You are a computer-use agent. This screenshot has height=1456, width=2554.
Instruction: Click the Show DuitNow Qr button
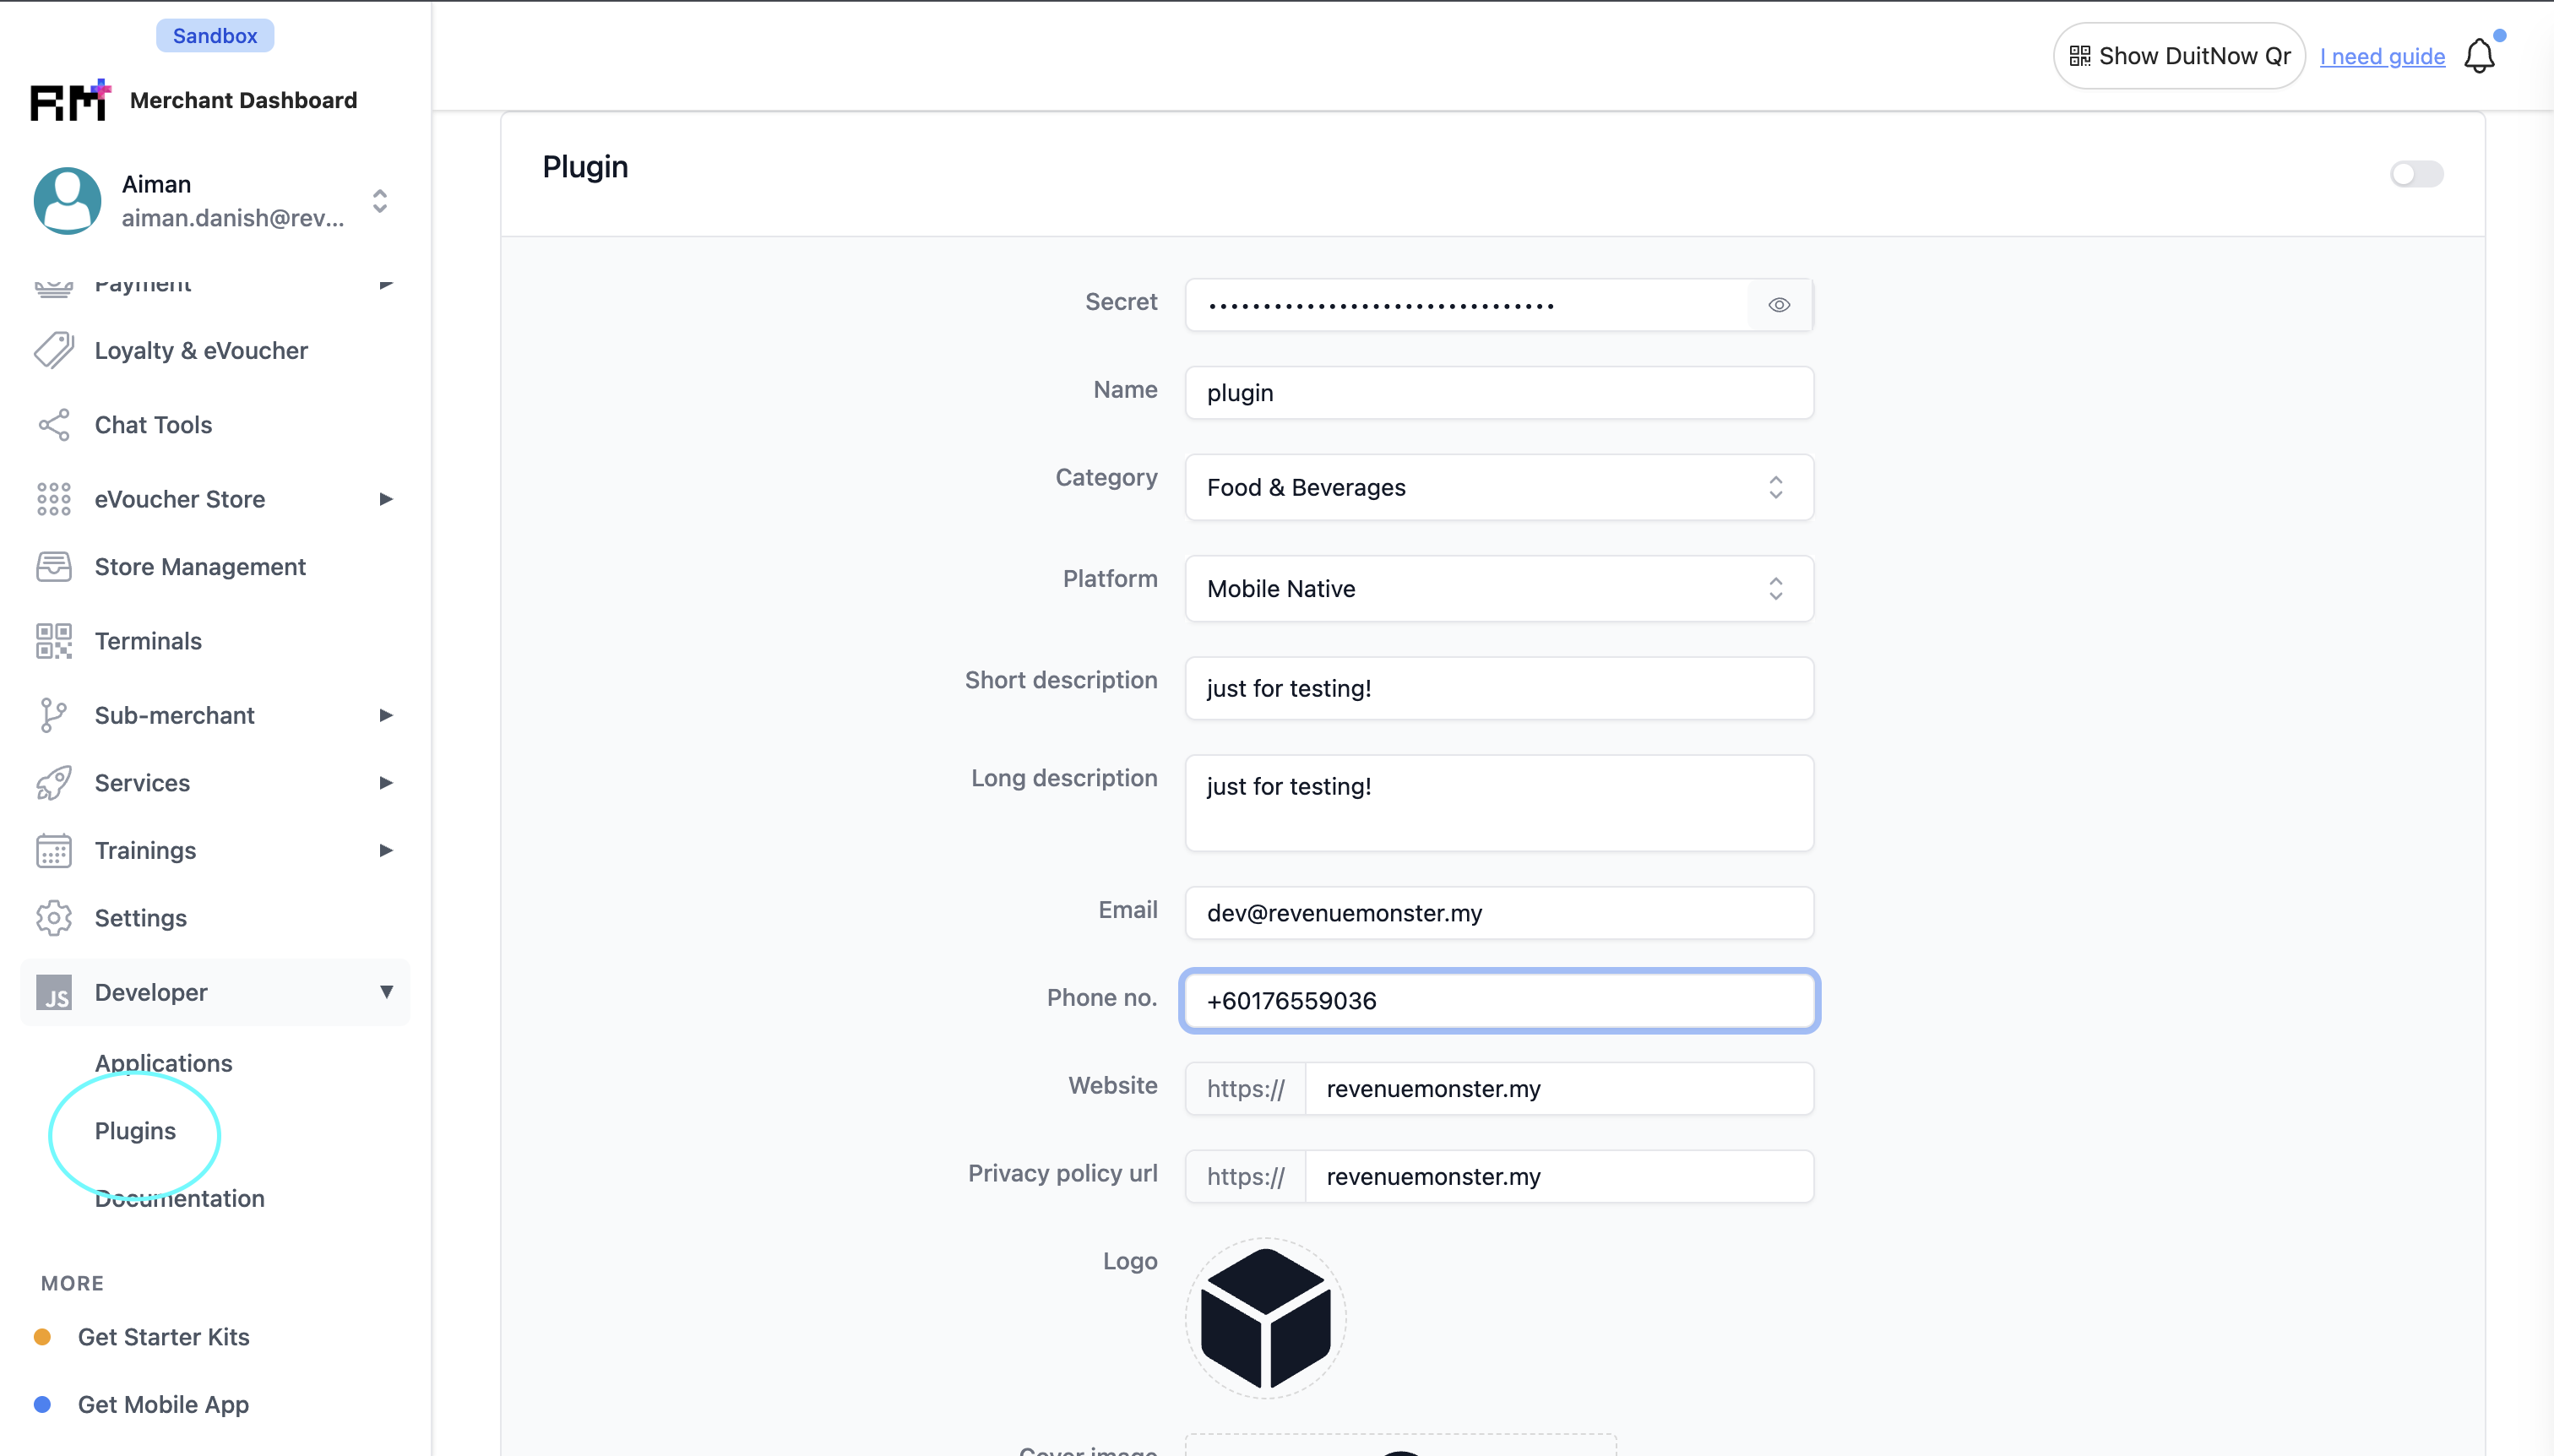[x=2179, y=56]
